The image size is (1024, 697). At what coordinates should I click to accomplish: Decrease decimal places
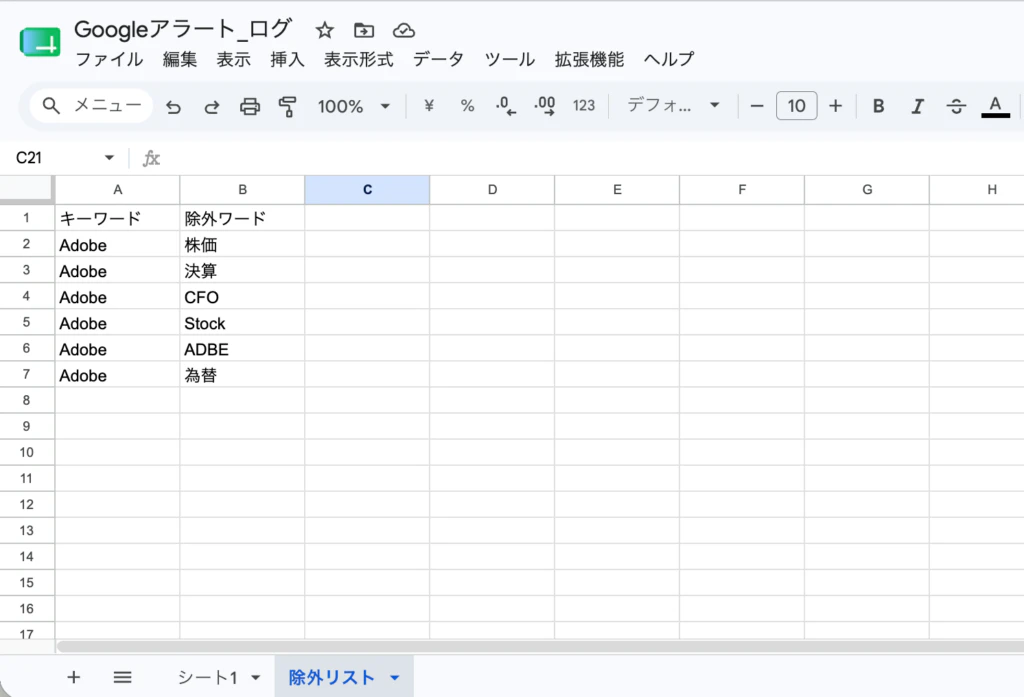[x=505, y=106]
